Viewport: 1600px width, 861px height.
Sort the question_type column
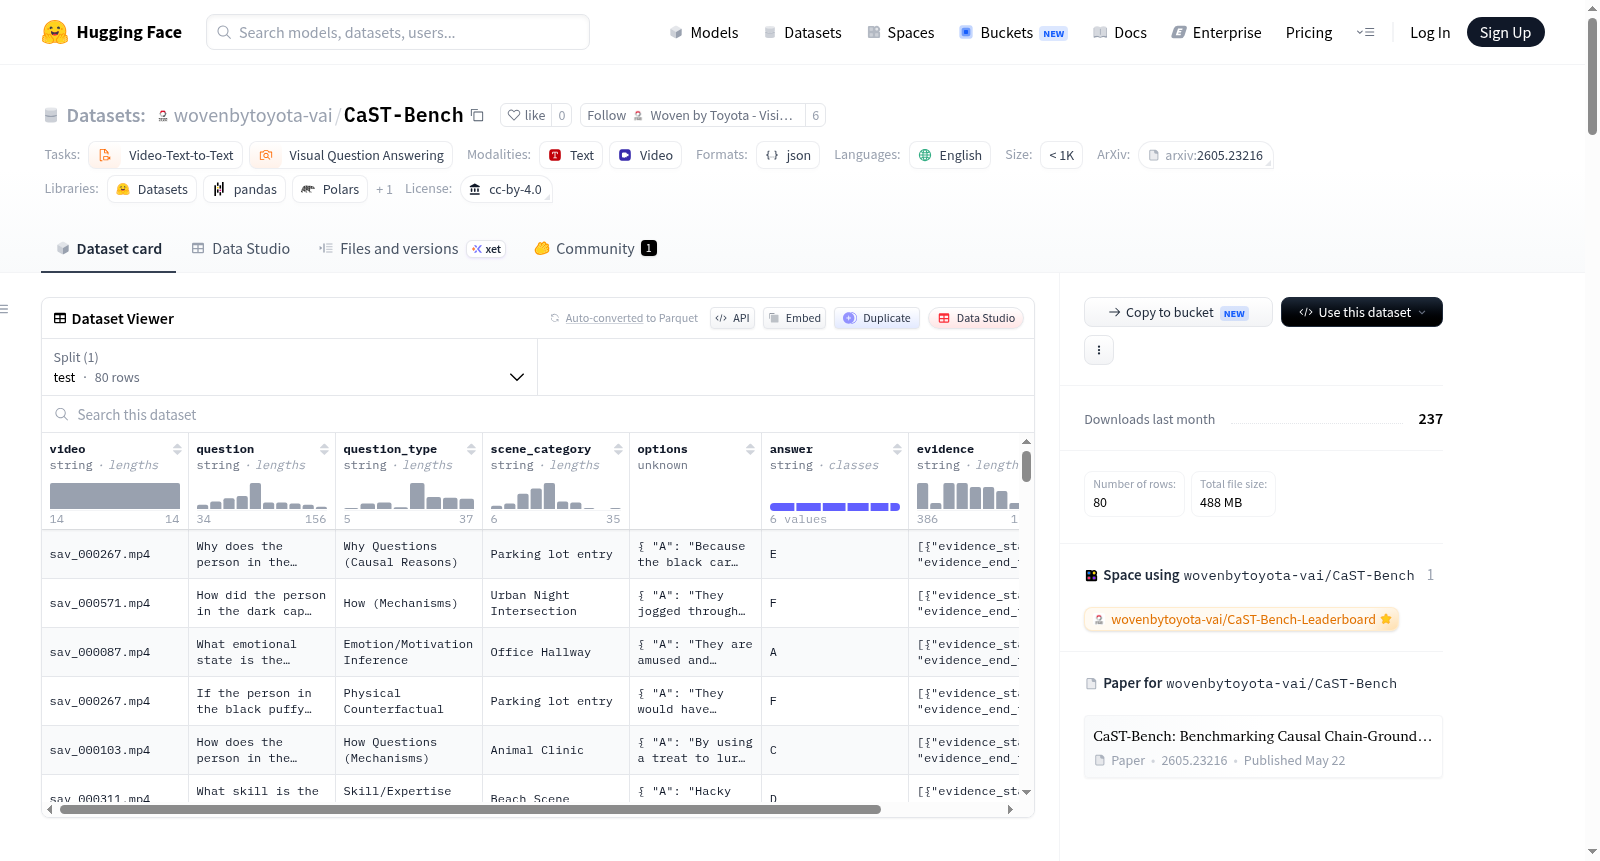471,449
